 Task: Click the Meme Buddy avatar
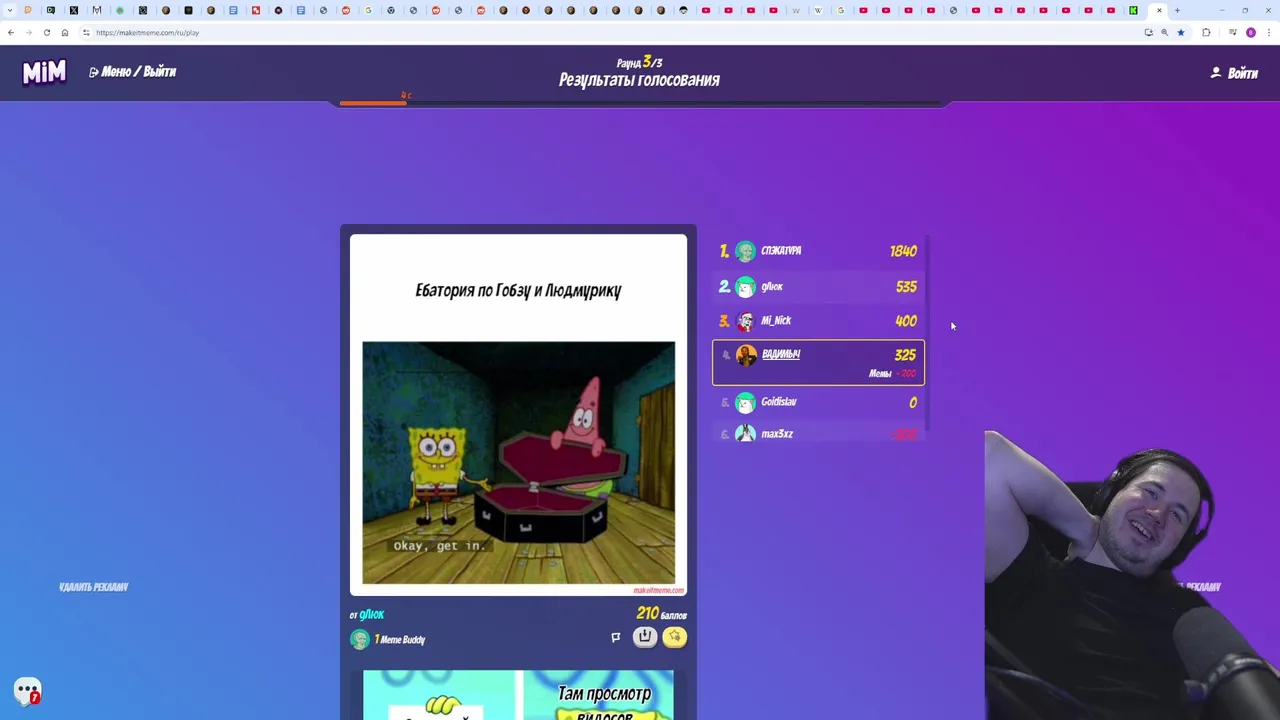point(359,640)
